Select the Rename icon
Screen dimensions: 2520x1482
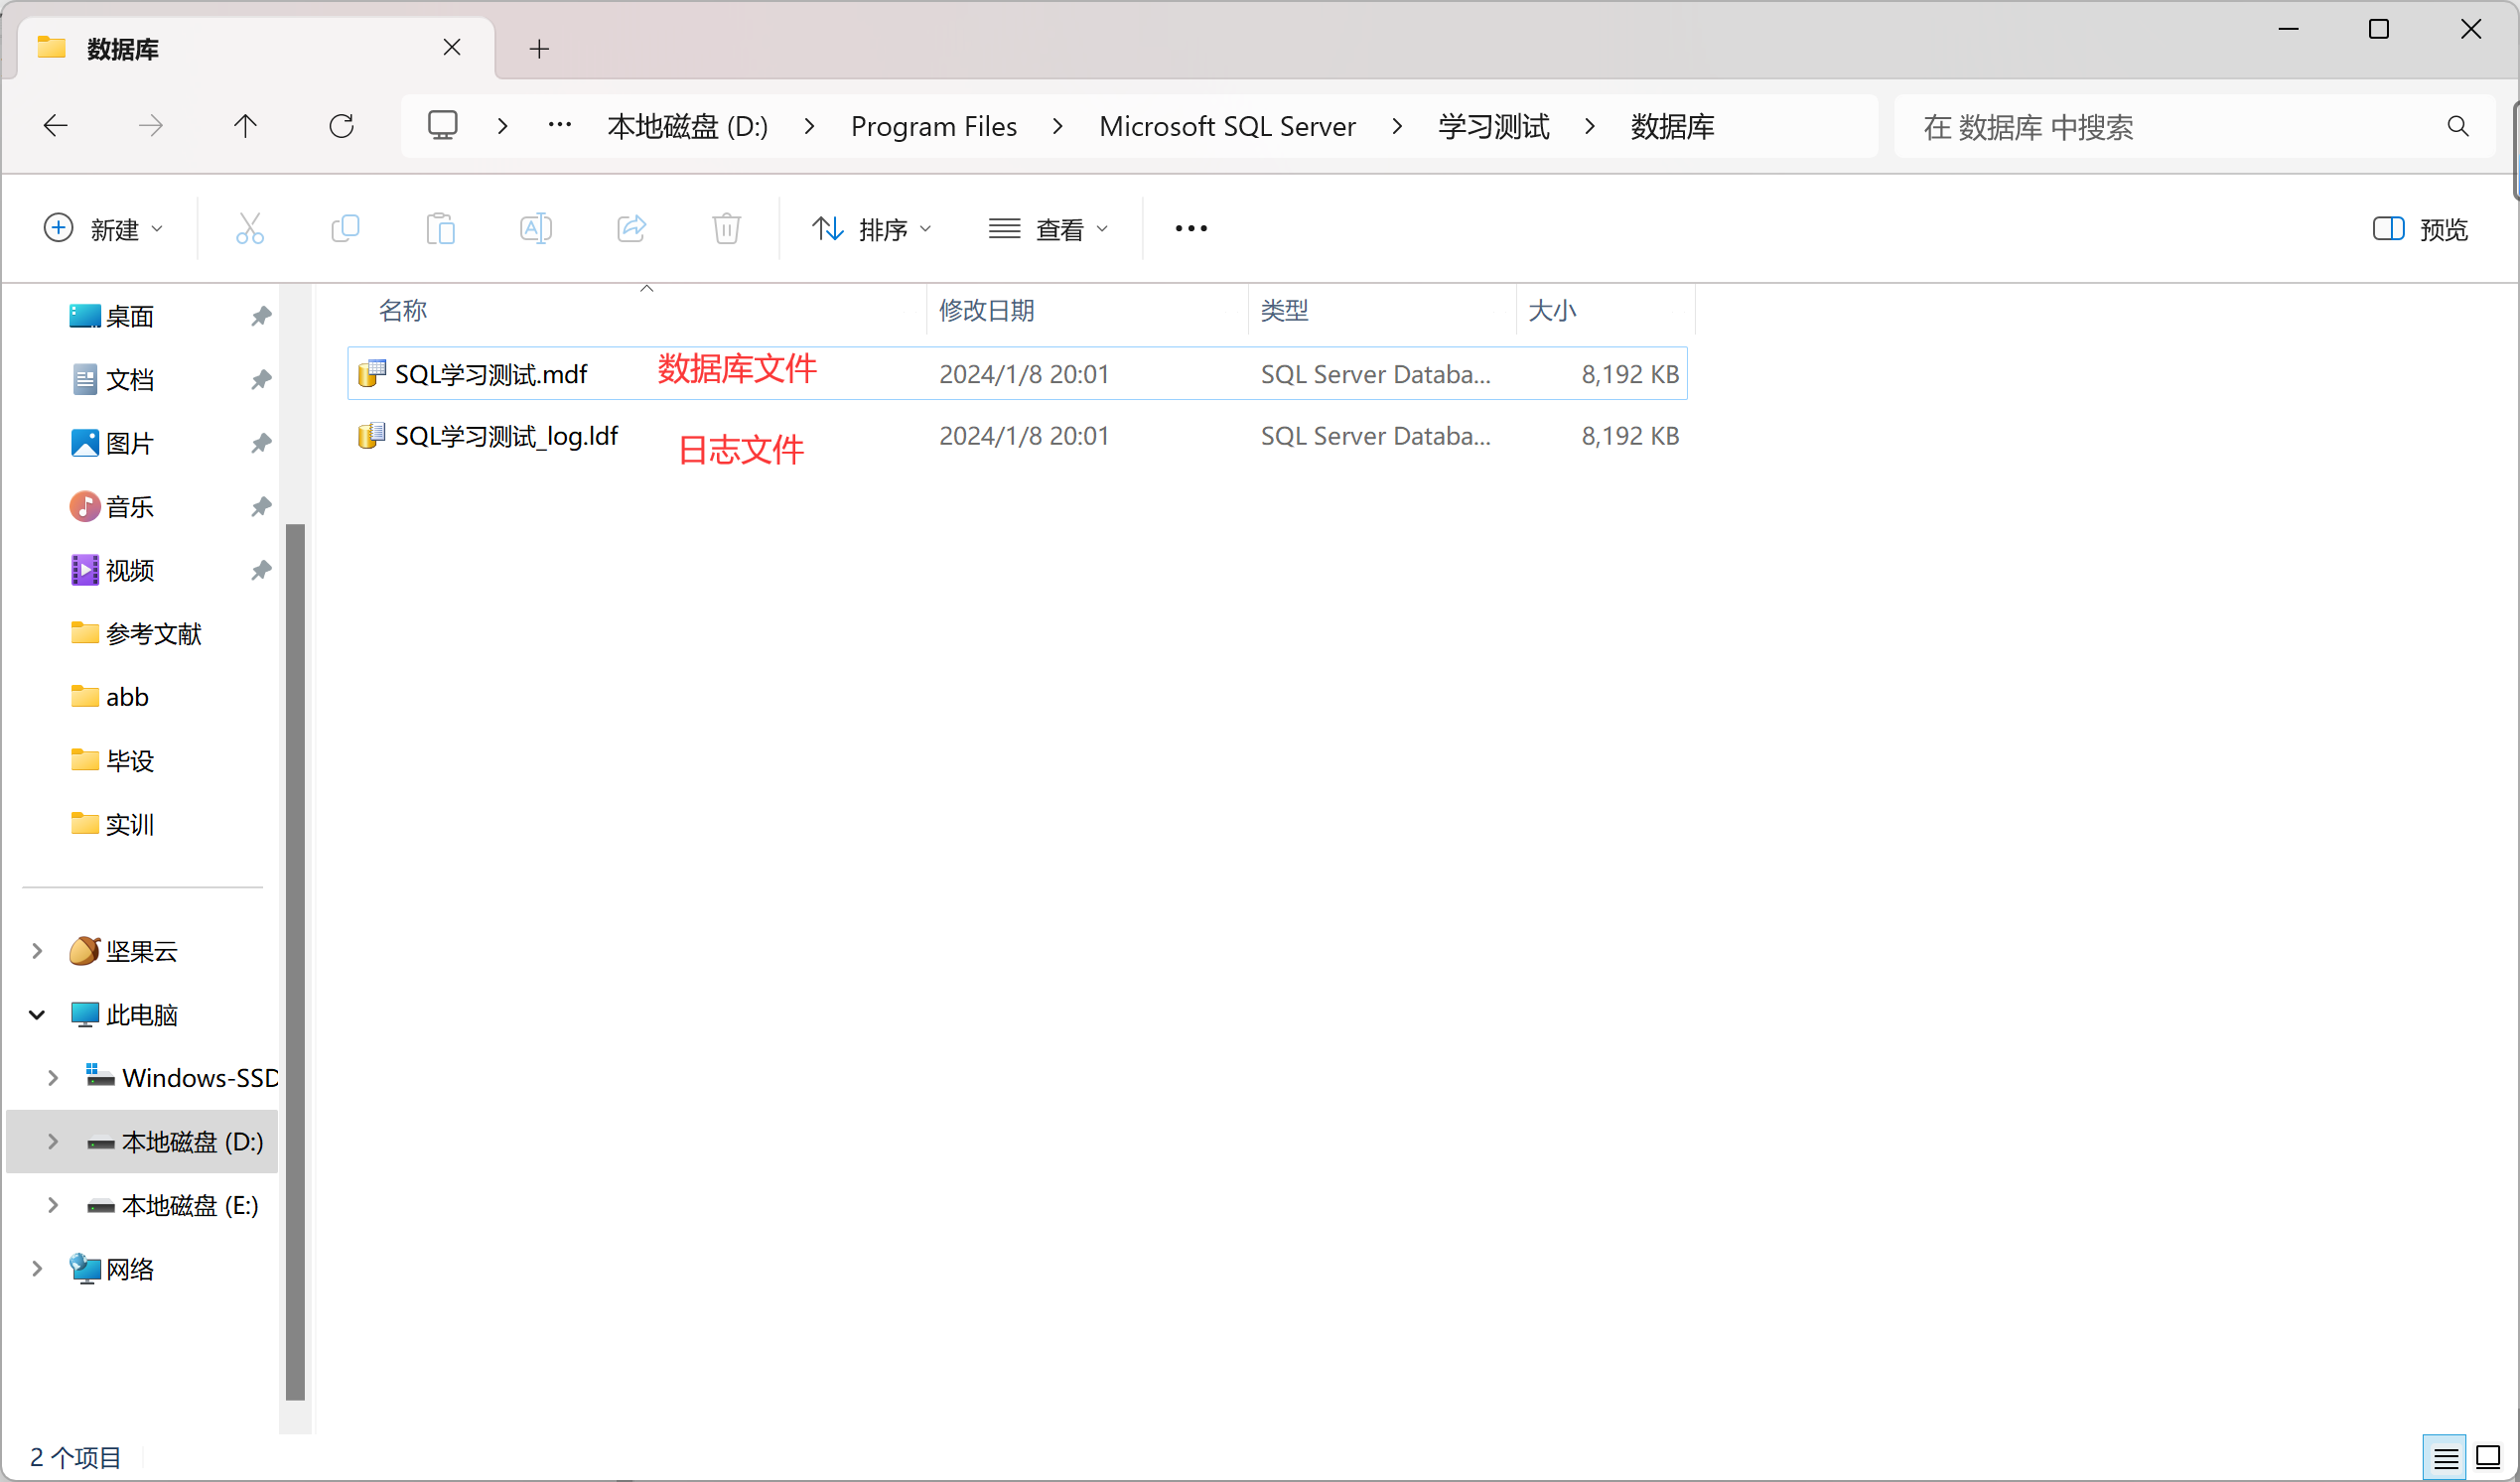[535, 228]
